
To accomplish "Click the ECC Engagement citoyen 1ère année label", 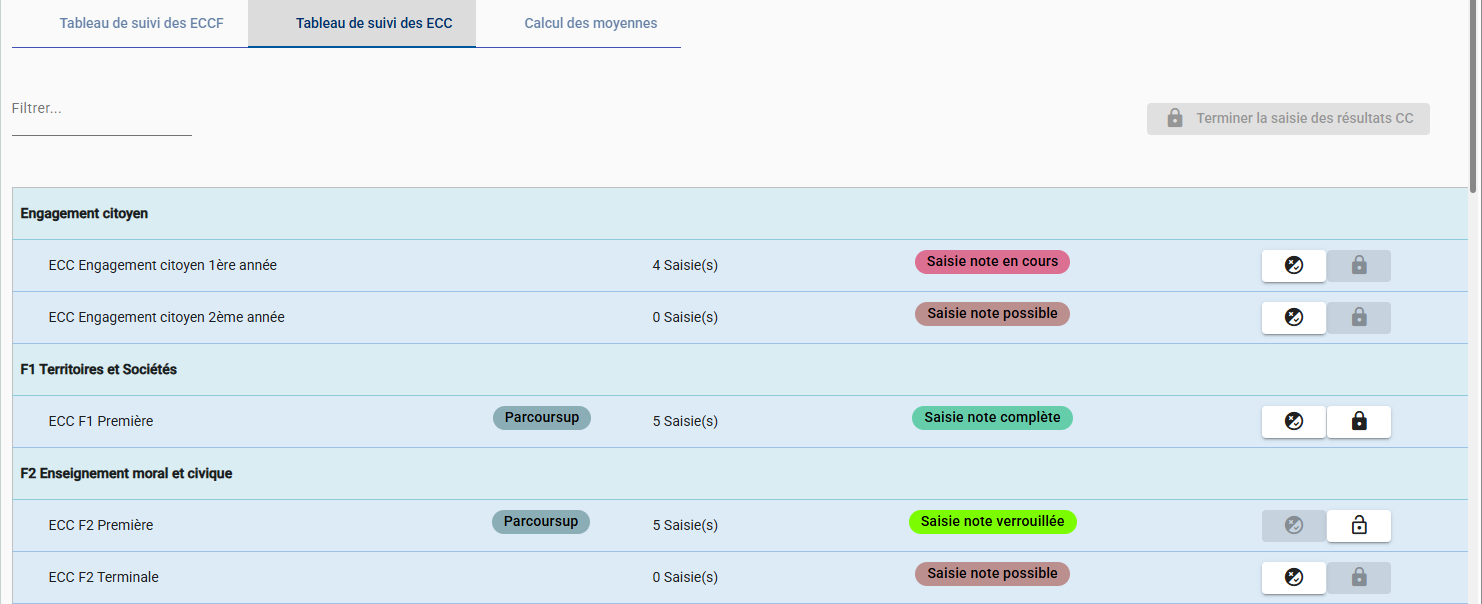I will point(163,266).
